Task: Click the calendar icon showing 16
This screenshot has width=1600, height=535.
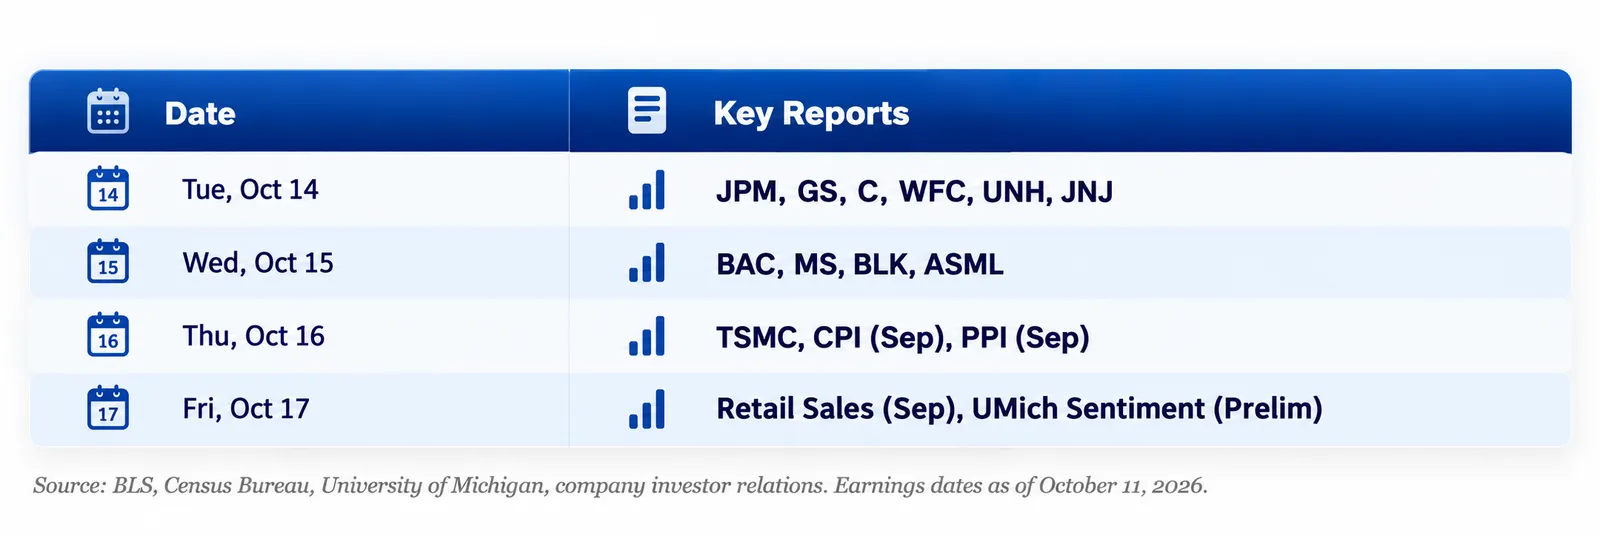Action: pyautogui.click(x=108, y=335)
